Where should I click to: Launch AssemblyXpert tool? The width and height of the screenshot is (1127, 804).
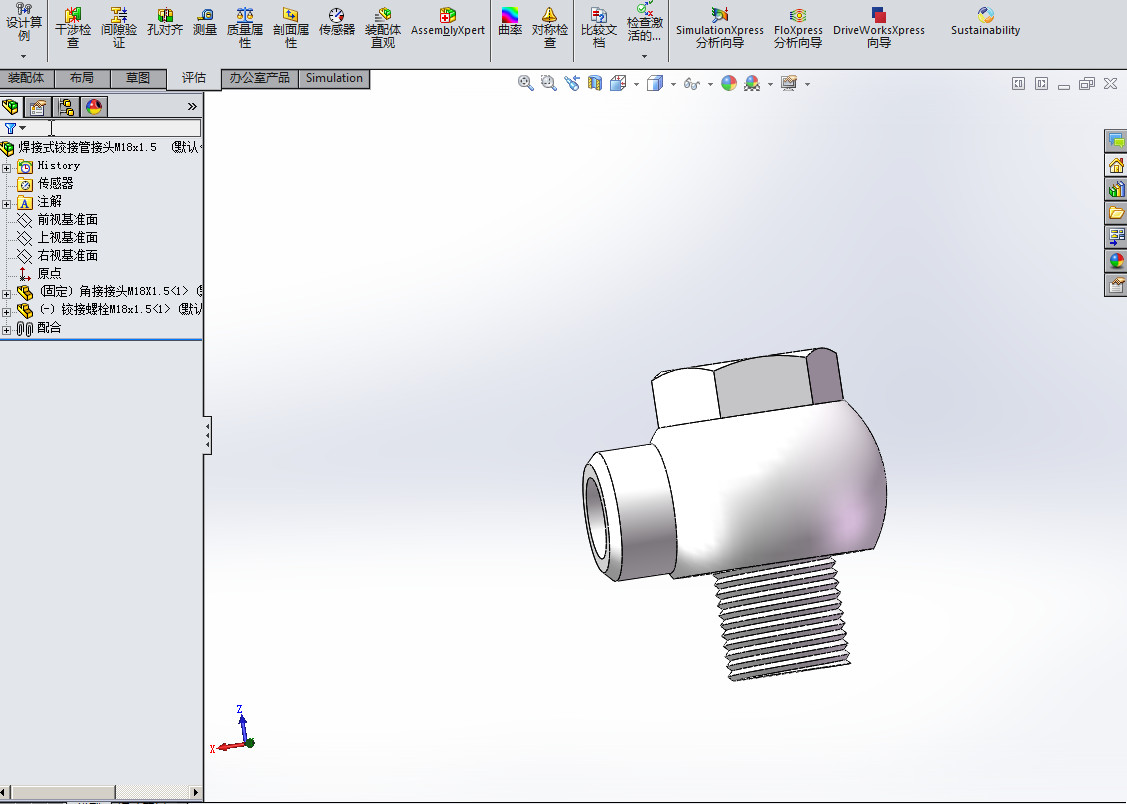448,22
